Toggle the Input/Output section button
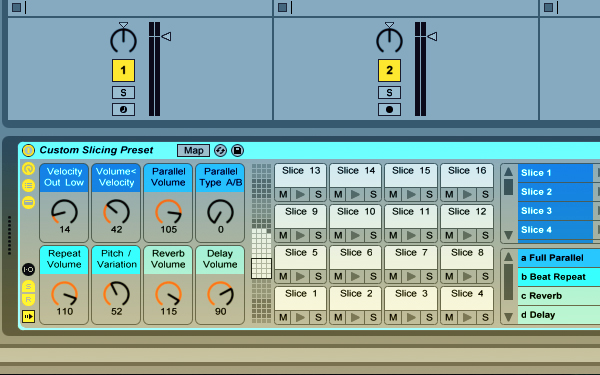The height and width of the screenshot is (375, 600). [x=28, y=269]
